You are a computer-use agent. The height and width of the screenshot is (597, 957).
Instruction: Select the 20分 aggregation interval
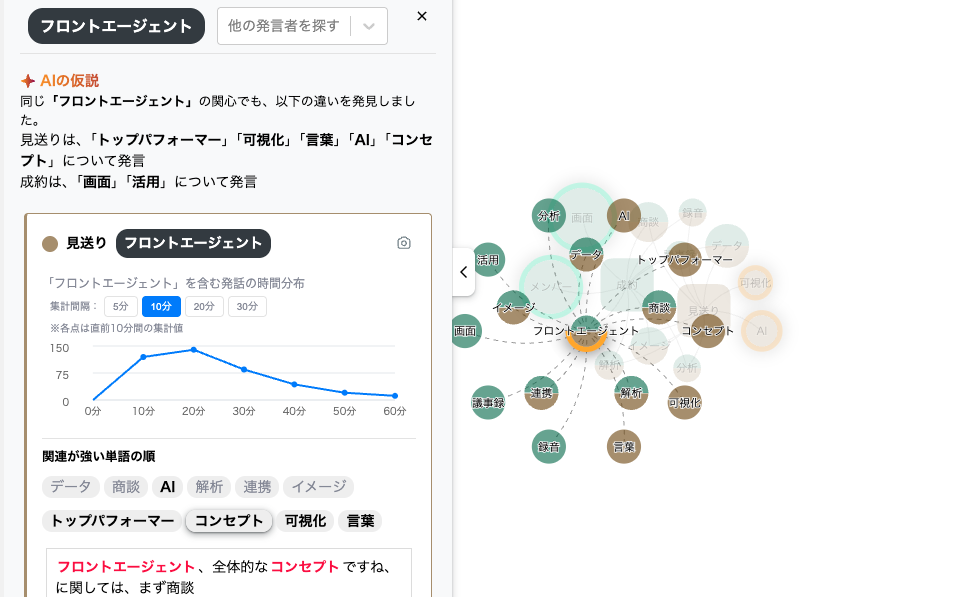203,307
